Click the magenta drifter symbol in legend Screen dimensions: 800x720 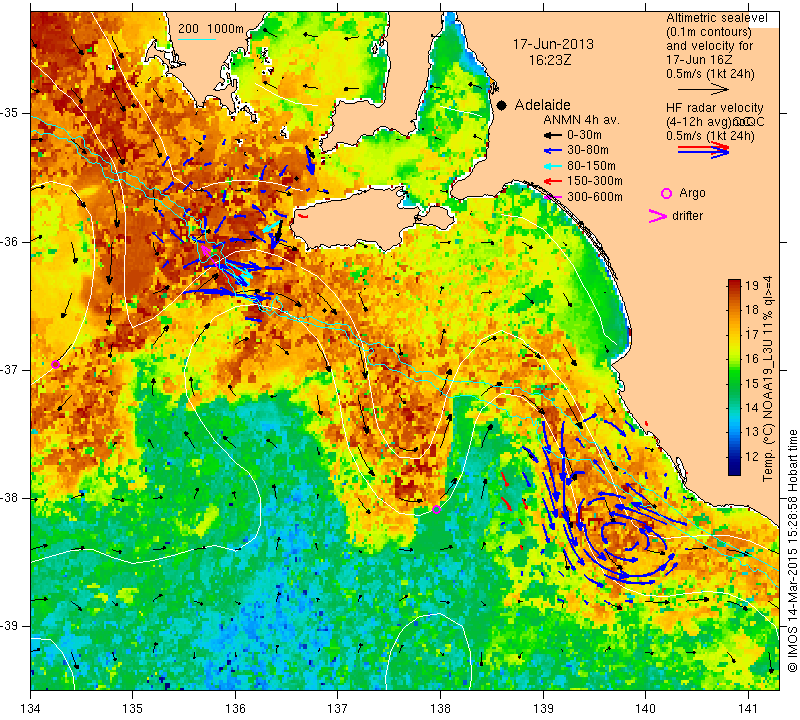point(658,216)
